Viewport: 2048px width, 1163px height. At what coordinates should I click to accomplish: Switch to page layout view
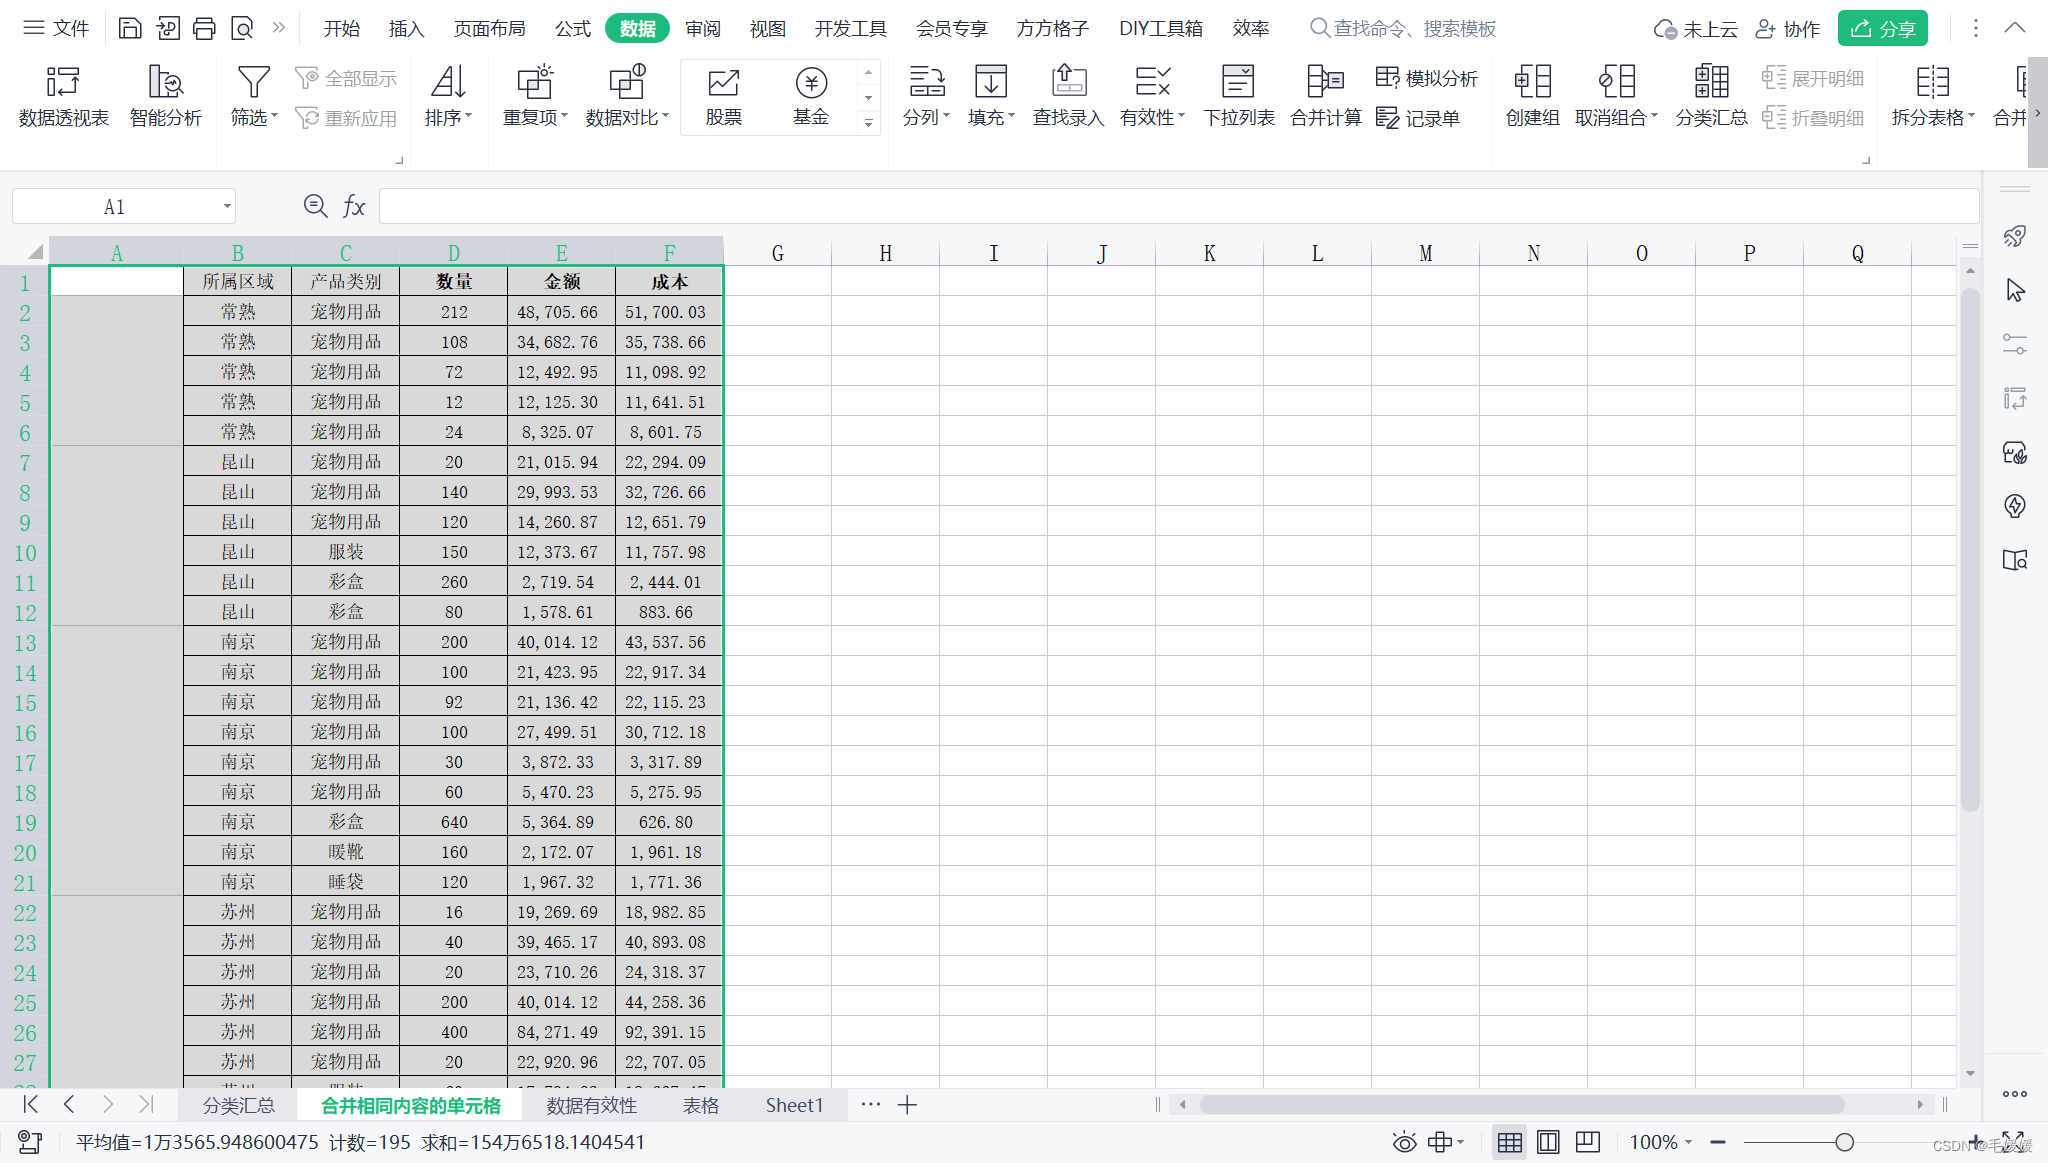pyautogui.click(x=1548, y=1142)
